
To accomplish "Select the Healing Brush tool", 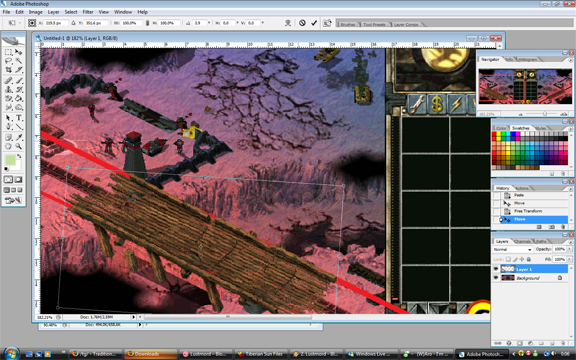I will coord(8,80).
